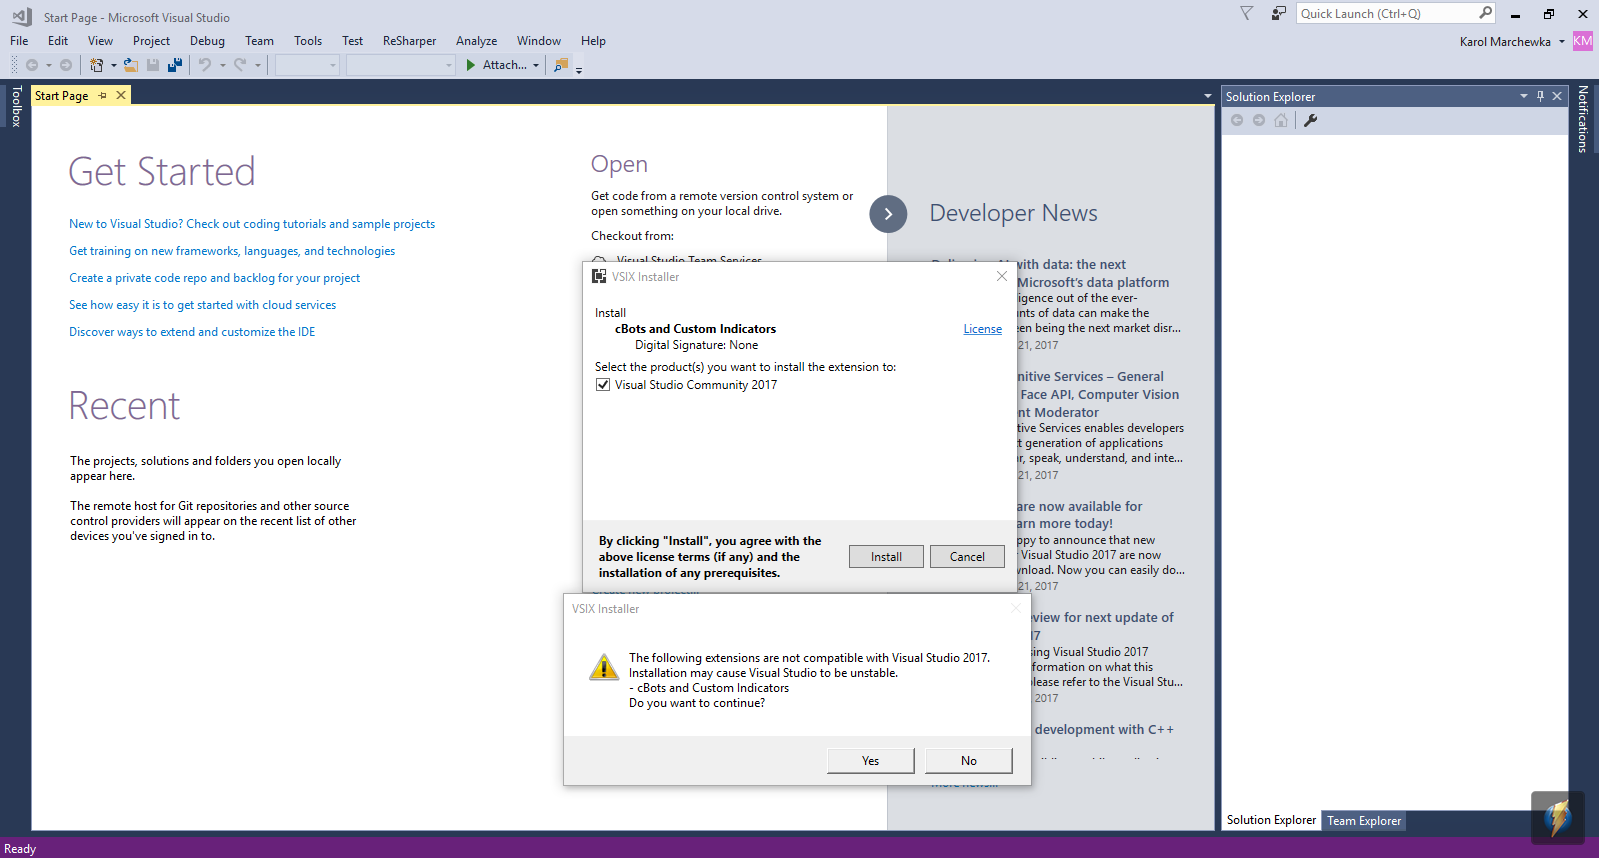Open the Debug menu

(x=207, y=41)
